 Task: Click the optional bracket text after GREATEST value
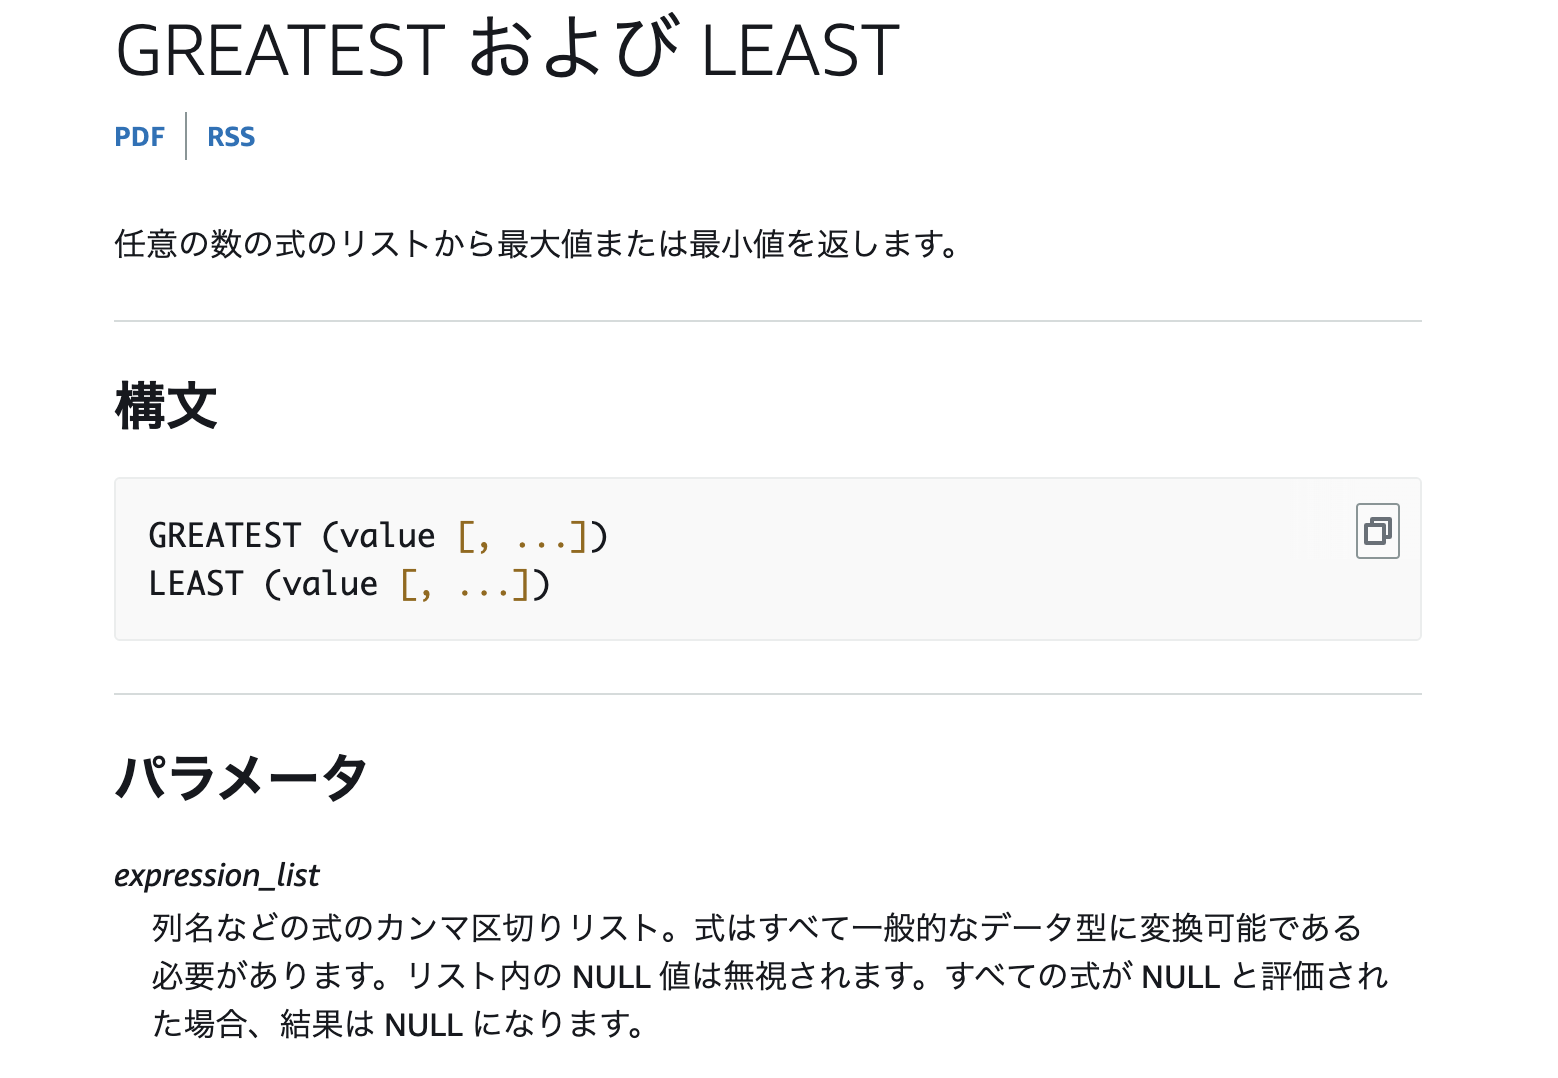click(x=522, y=537)
